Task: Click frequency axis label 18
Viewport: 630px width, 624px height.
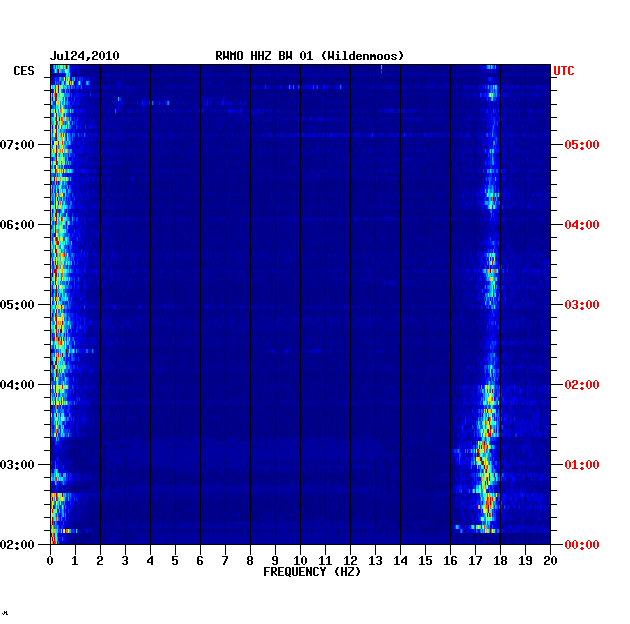Action: click(500, 561)
